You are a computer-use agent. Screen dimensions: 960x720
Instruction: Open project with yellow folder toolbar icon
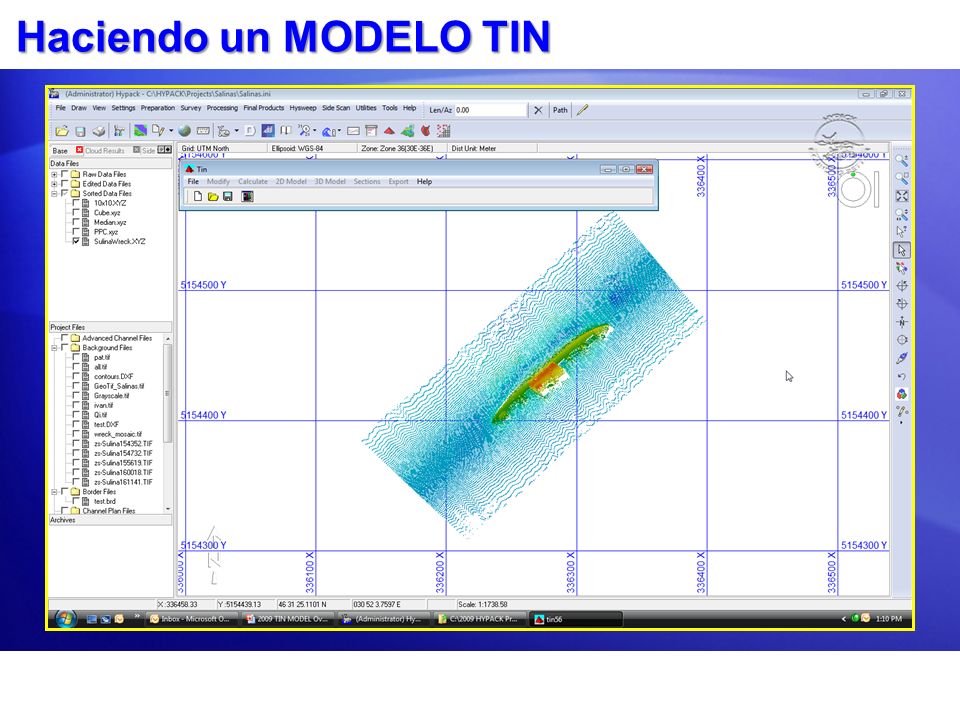pos(61,131)
